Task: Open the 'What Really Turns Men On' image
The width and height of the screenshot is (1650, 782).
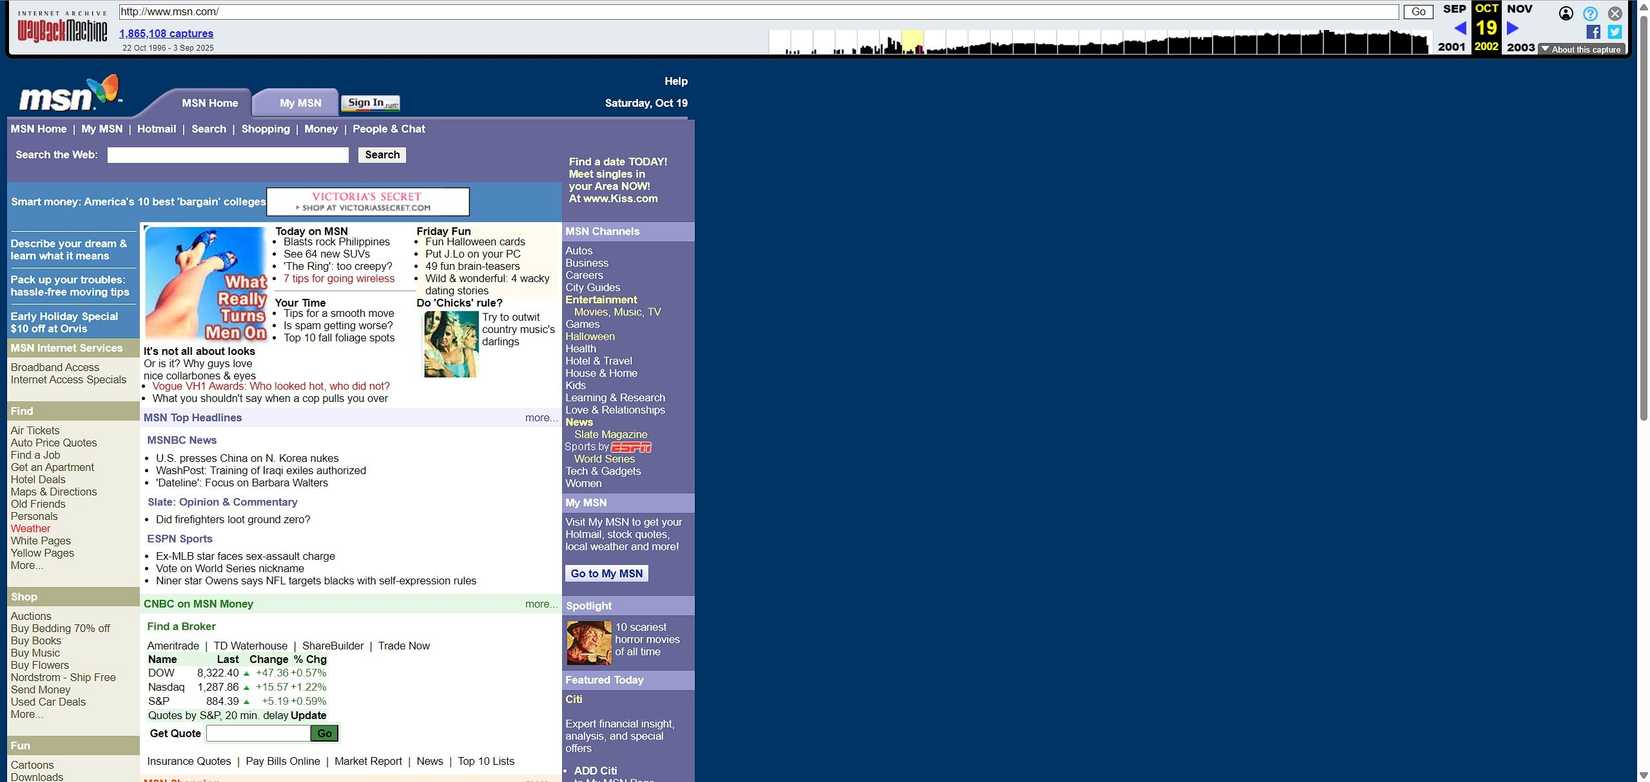Action: [x=206, y=284]
